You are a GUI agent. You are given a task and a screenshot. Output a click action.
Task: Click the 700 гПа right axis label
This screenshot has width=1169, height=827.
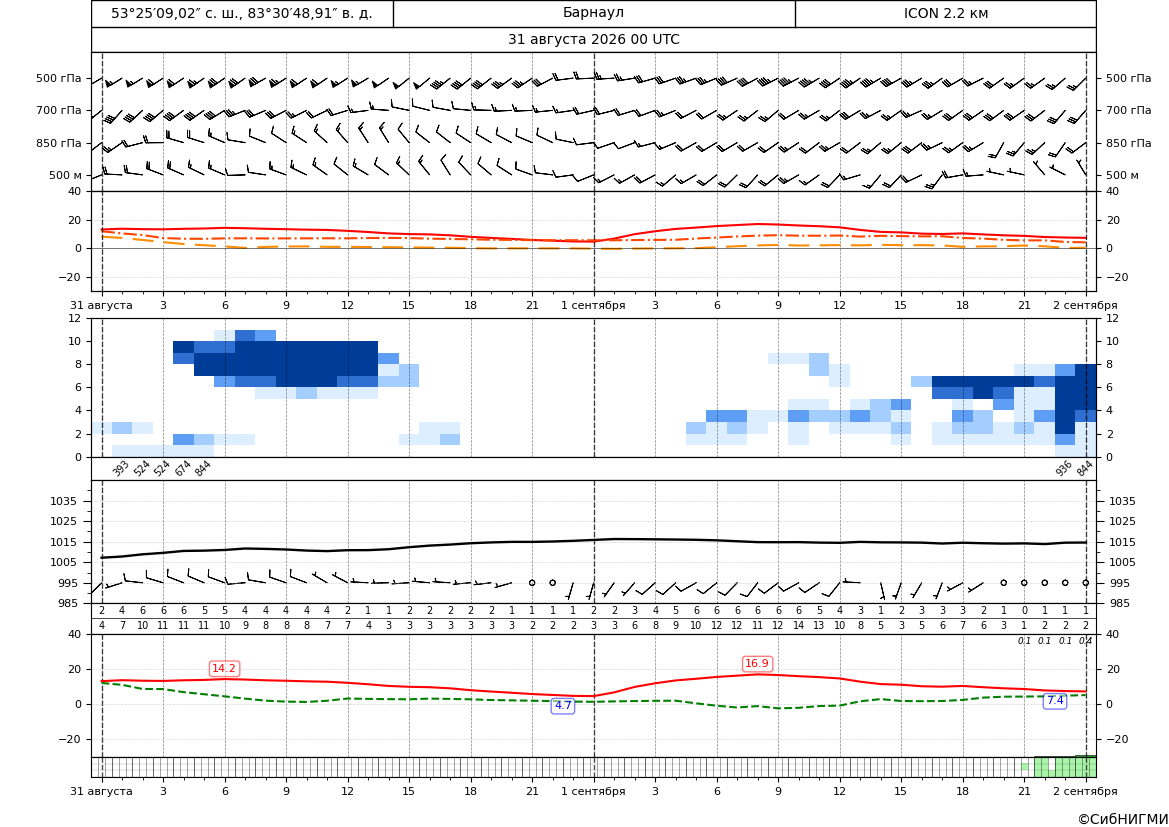pos(1129,110)
